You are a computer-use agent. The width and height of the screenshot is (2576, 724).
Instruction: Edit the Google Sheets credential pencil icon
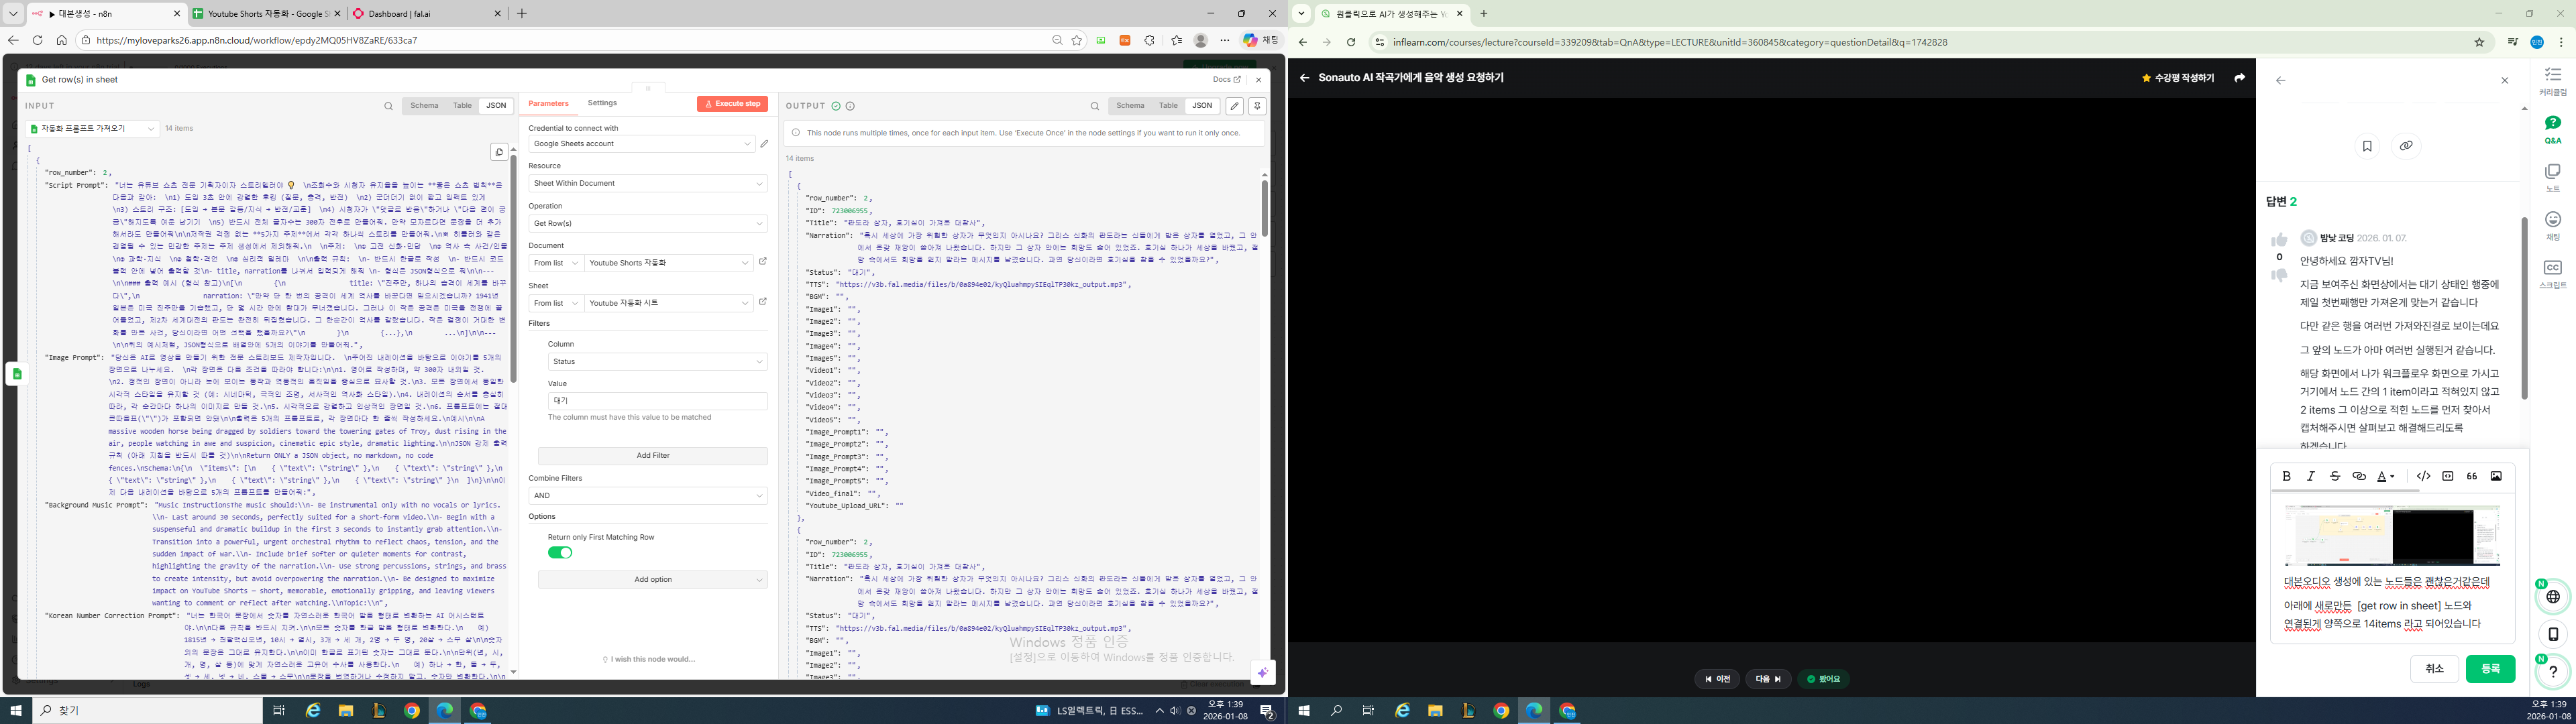(x=764, y=144)
